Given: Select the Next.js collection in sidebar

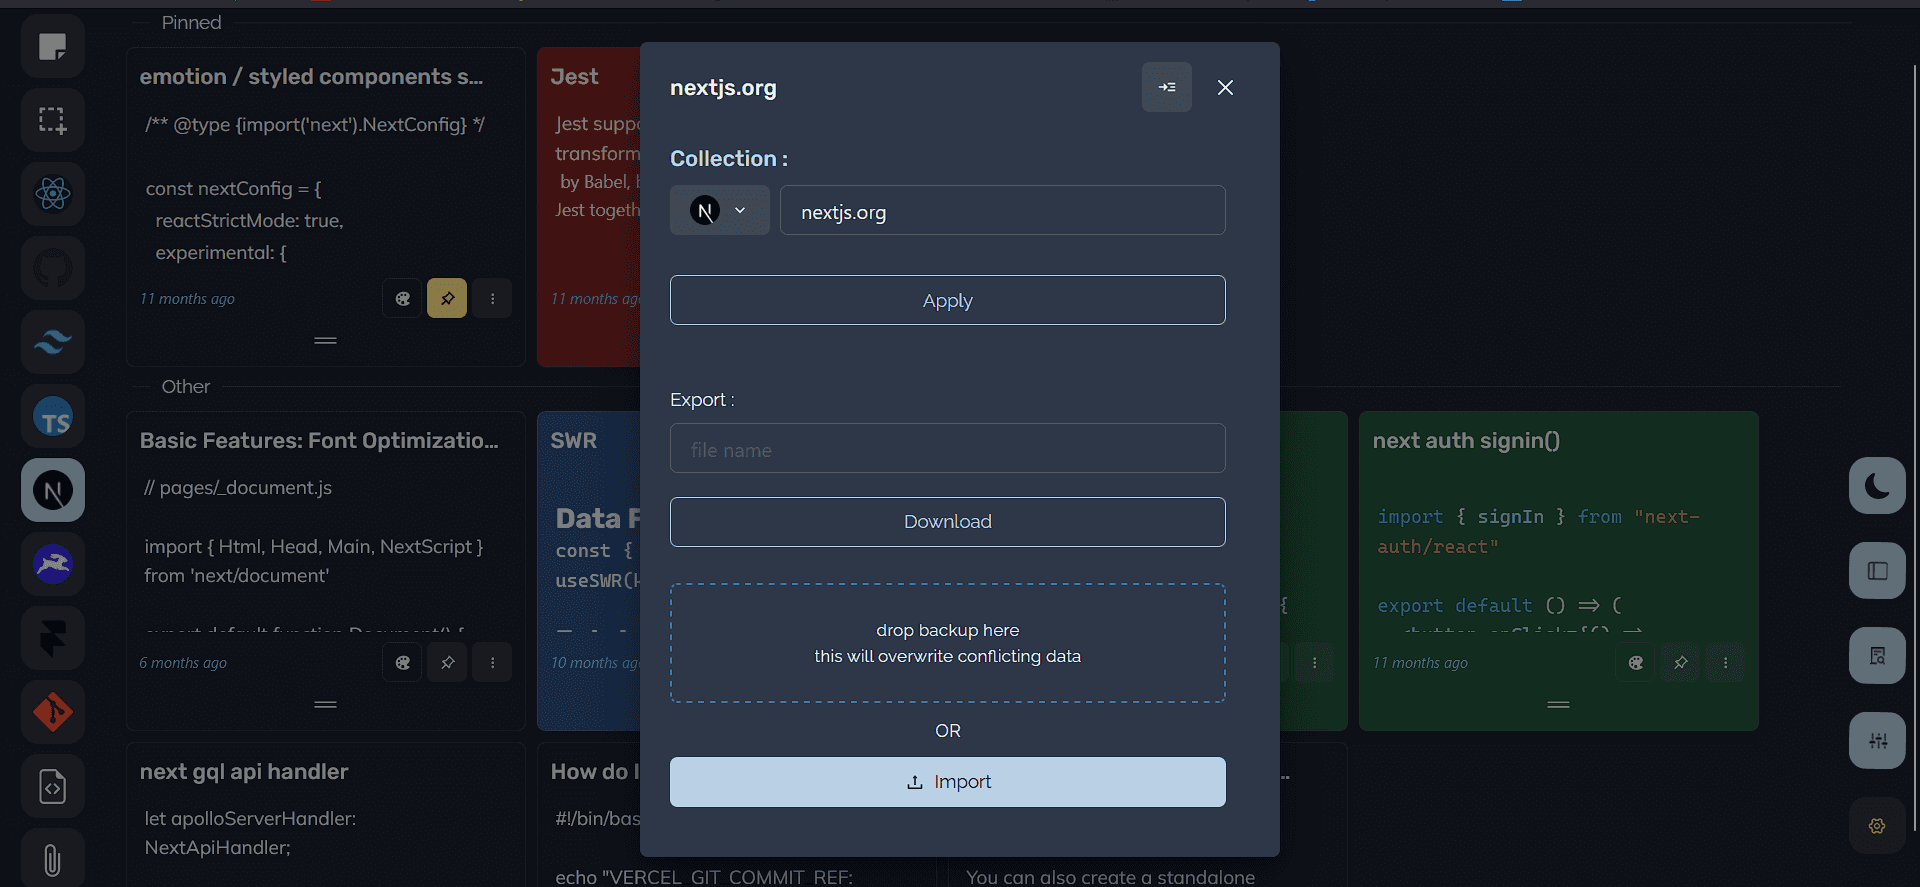Looking at the screenshot, I should point(53,490).
